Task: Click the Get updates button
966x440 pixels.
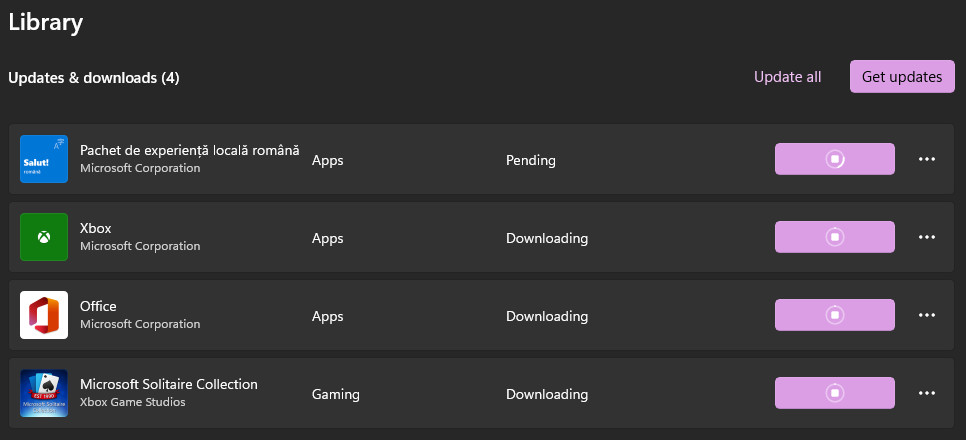Action: (x=901, y=77)
